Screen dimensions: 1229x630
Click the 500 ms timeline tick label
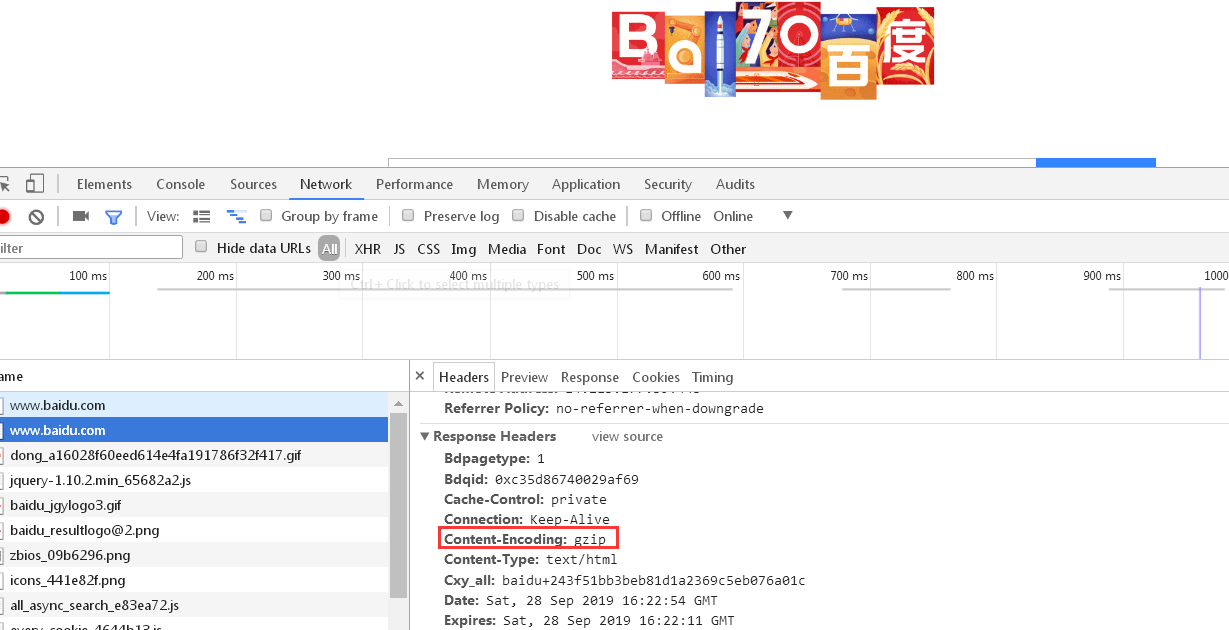[x=596, y=276]
